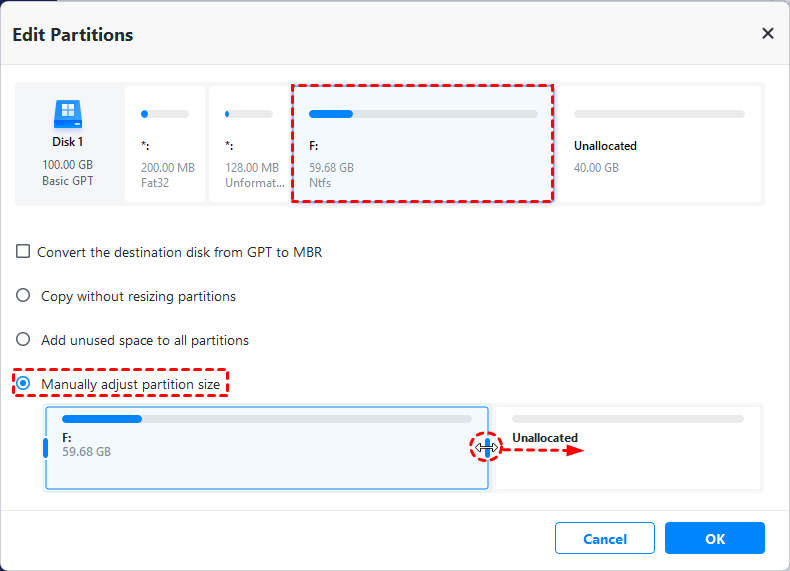Select Manually adjust partition size option

coord(23,384)
